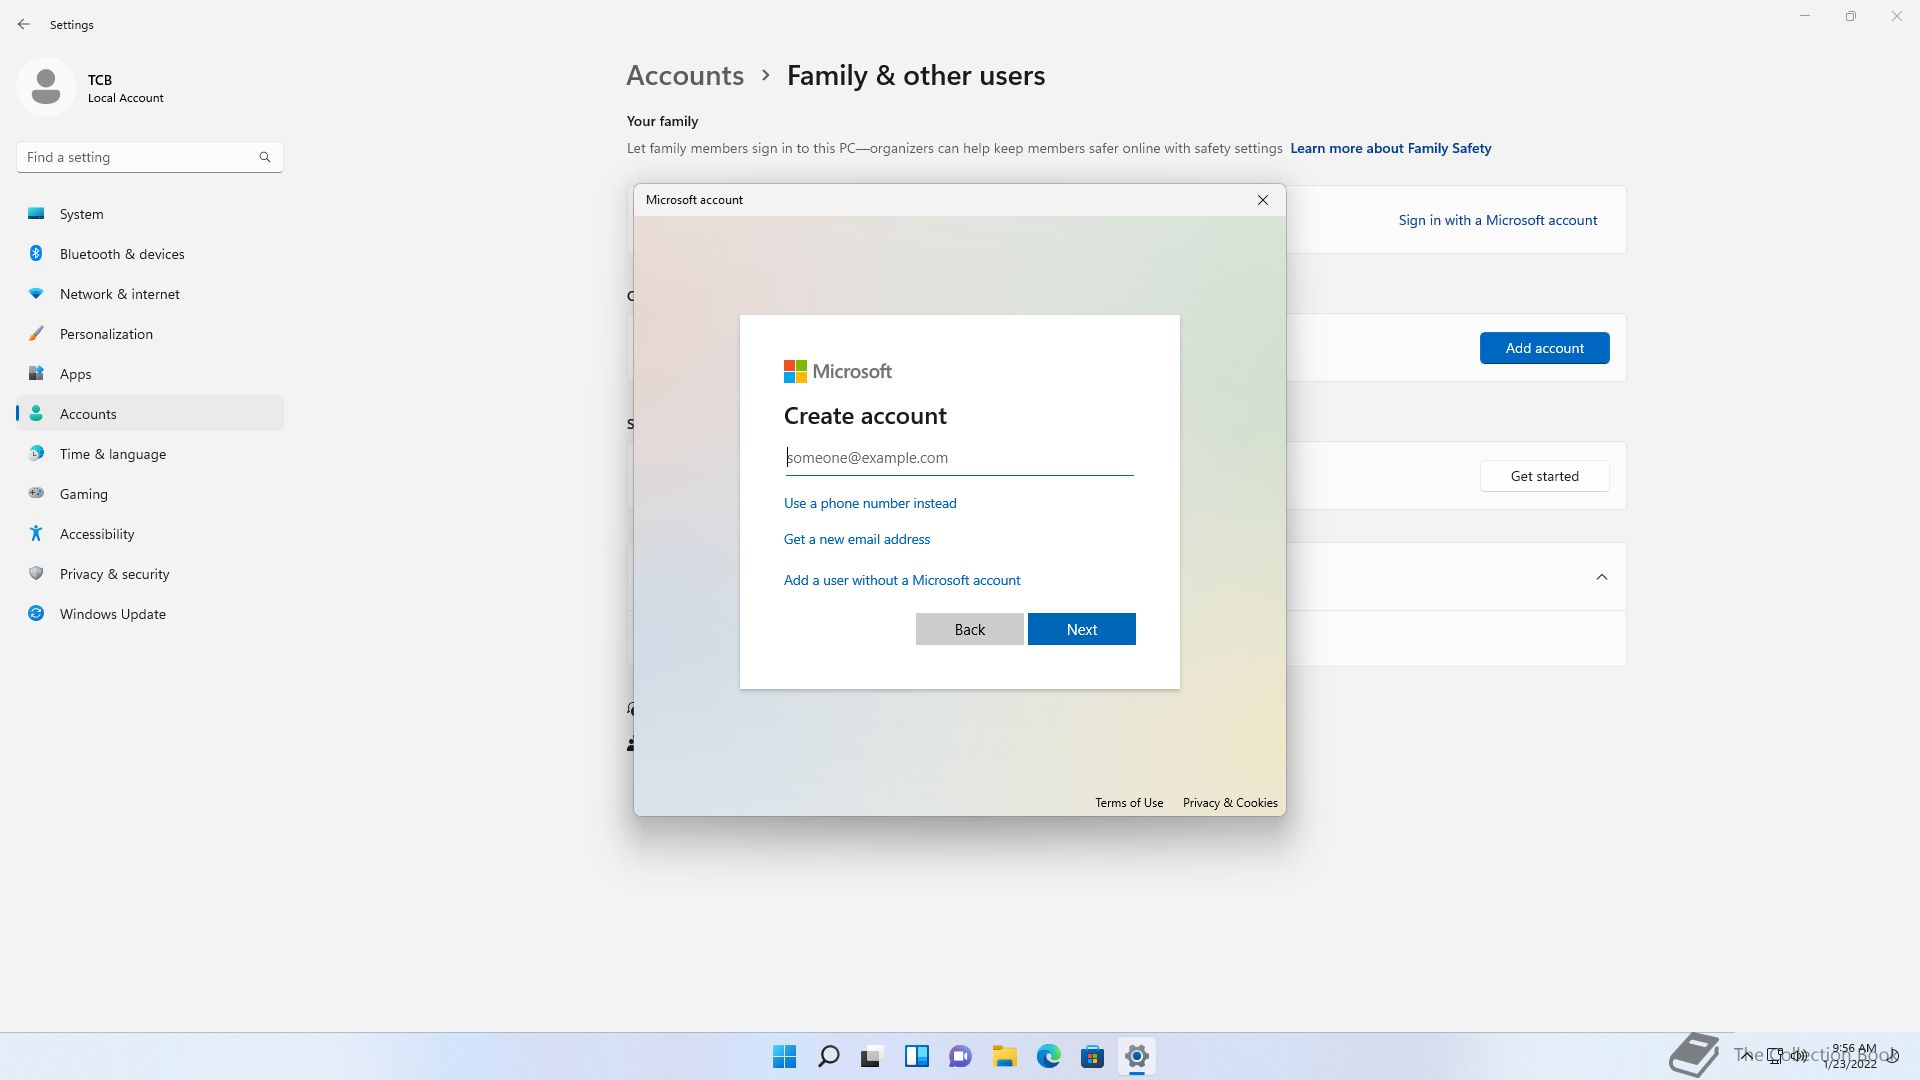This screenshot has height=1080, width=1920.
Task: Click the Add account button
Action: pyautogui.click(x=1544, y=348)
